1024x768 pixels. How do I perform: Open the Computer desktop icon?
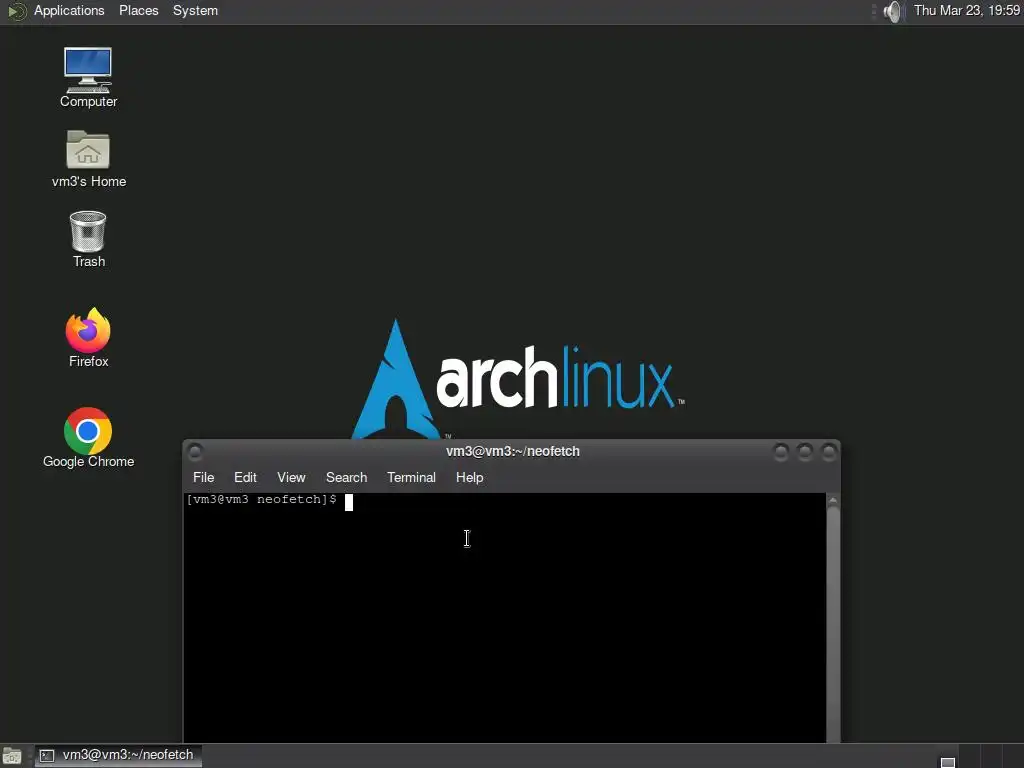(88, 77)
